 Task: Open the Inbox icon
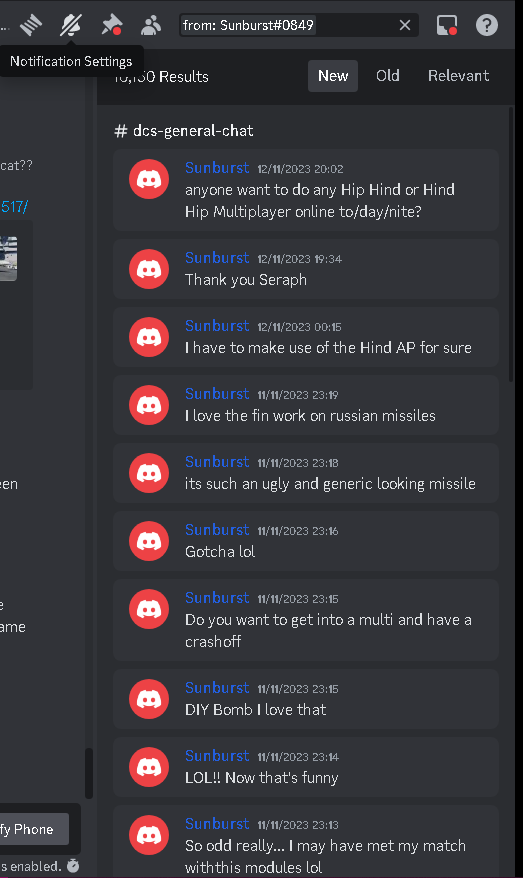coord(446,25)
